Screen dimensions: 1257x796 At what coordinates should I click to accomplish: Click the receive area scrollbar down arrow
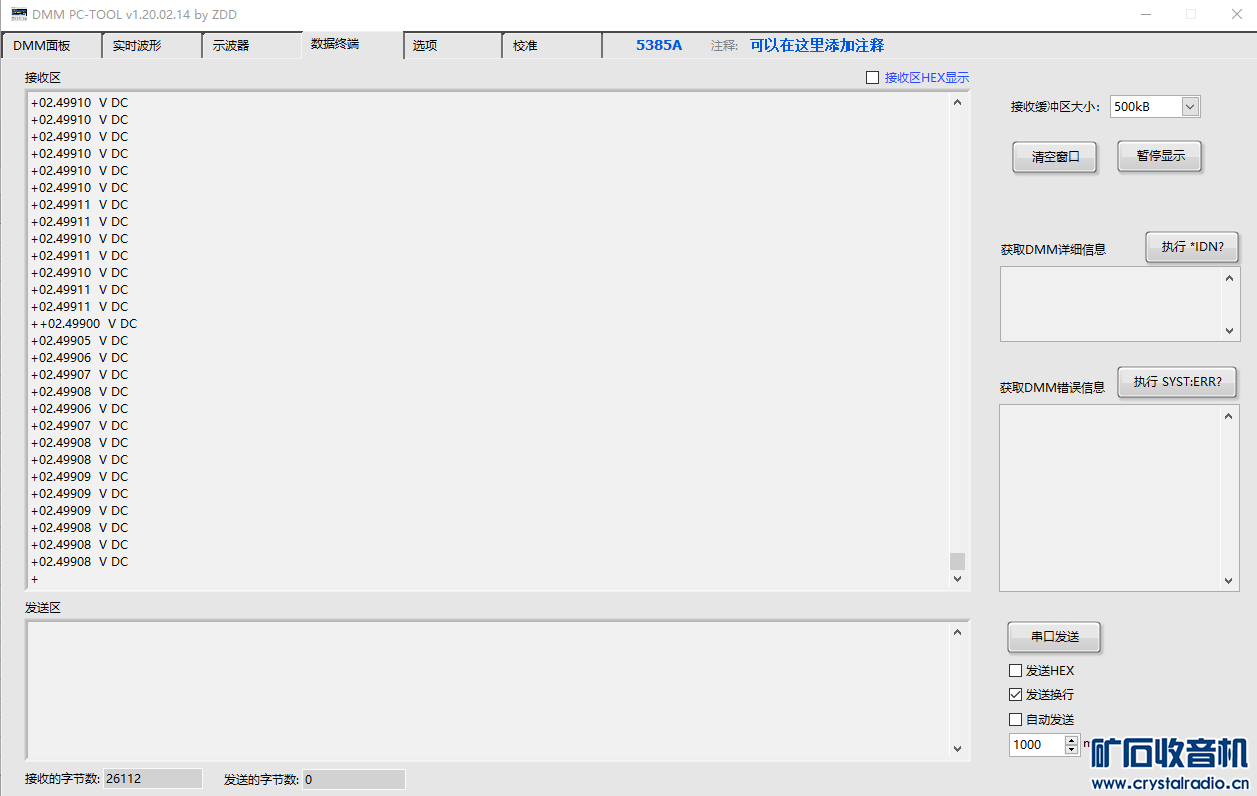[x=957, y=579]
